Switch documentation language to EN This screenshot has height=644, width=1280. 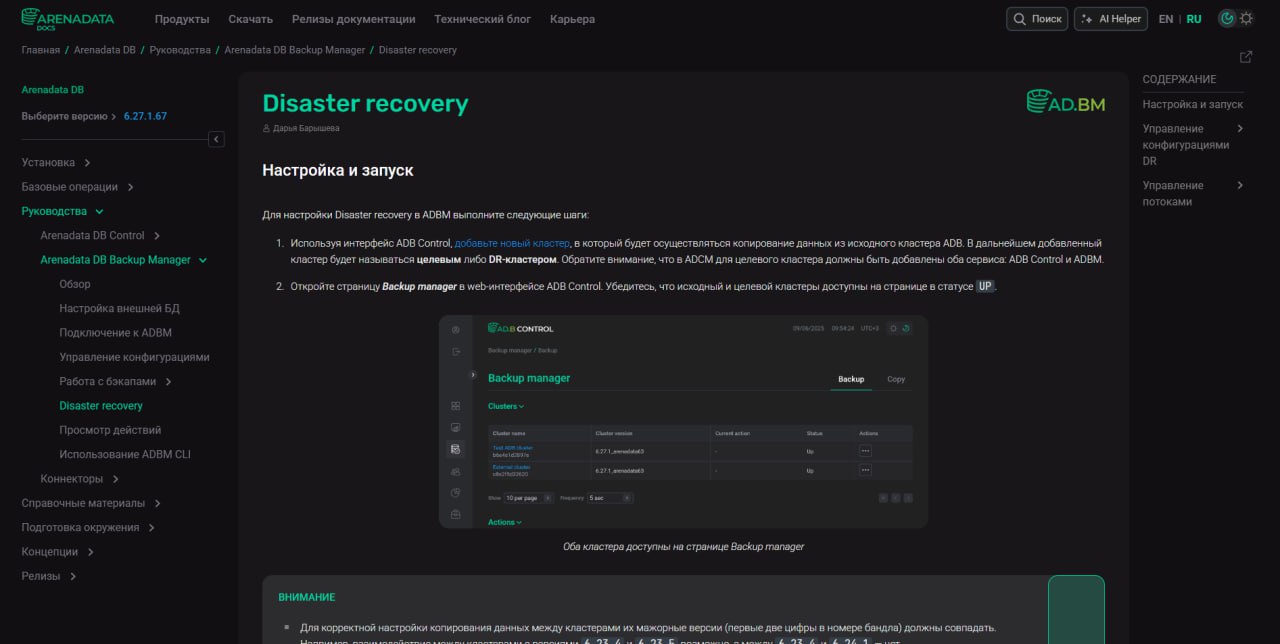1166,19
